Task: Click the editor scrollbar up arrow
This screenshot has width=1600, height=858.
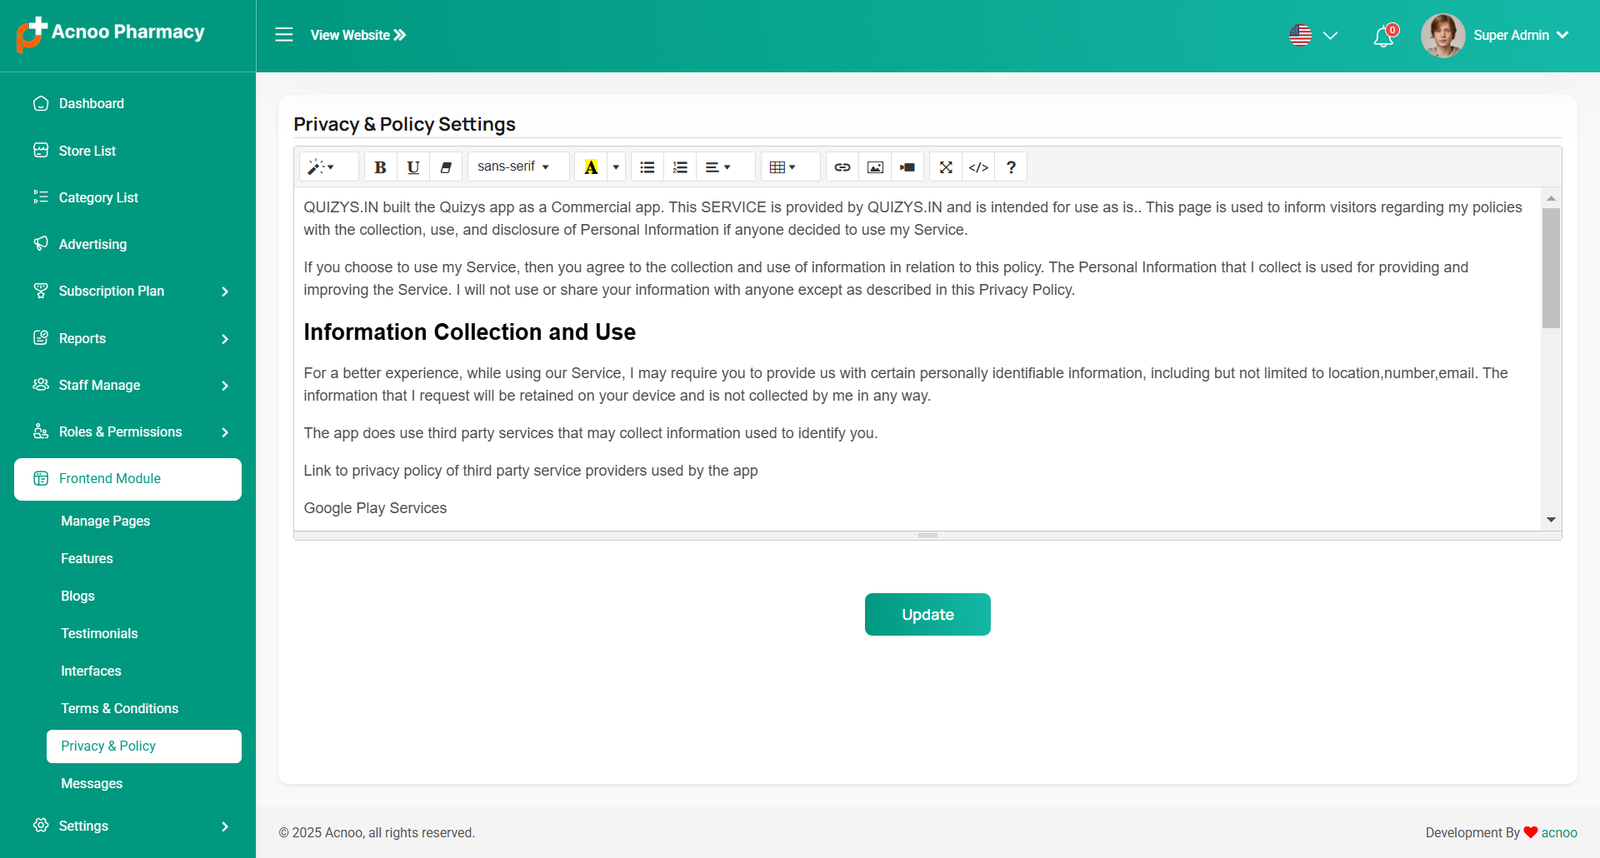Action: pyautogui.click(x=1551, y=198)
